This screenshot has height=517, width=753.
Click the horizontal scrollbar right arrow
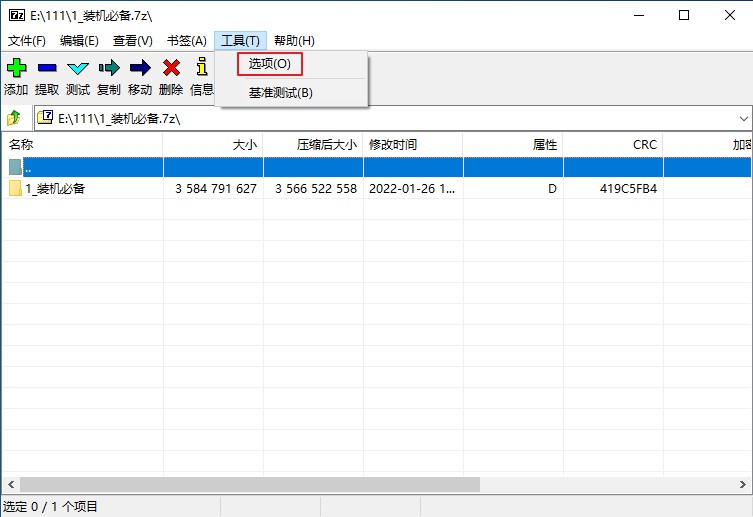tap(744, 484)
